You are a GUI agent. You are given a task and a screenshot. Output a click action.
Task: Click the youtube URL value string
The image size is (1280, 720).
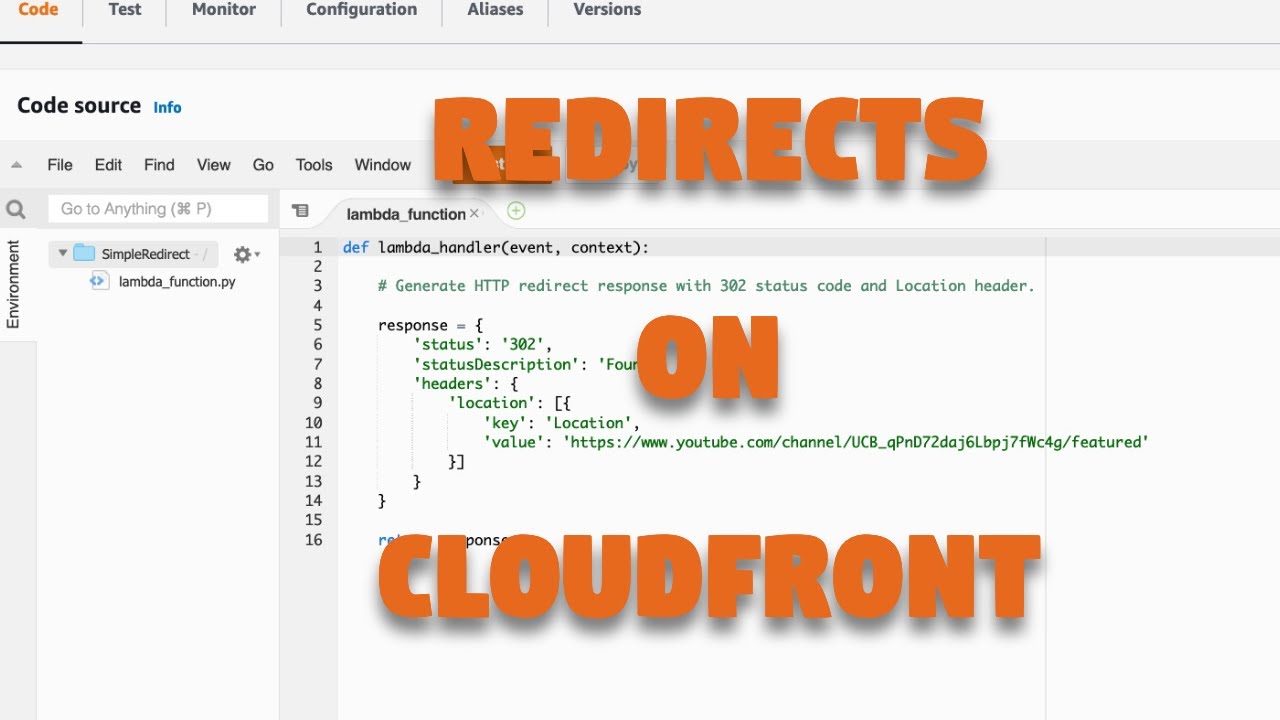coord(856,442)
